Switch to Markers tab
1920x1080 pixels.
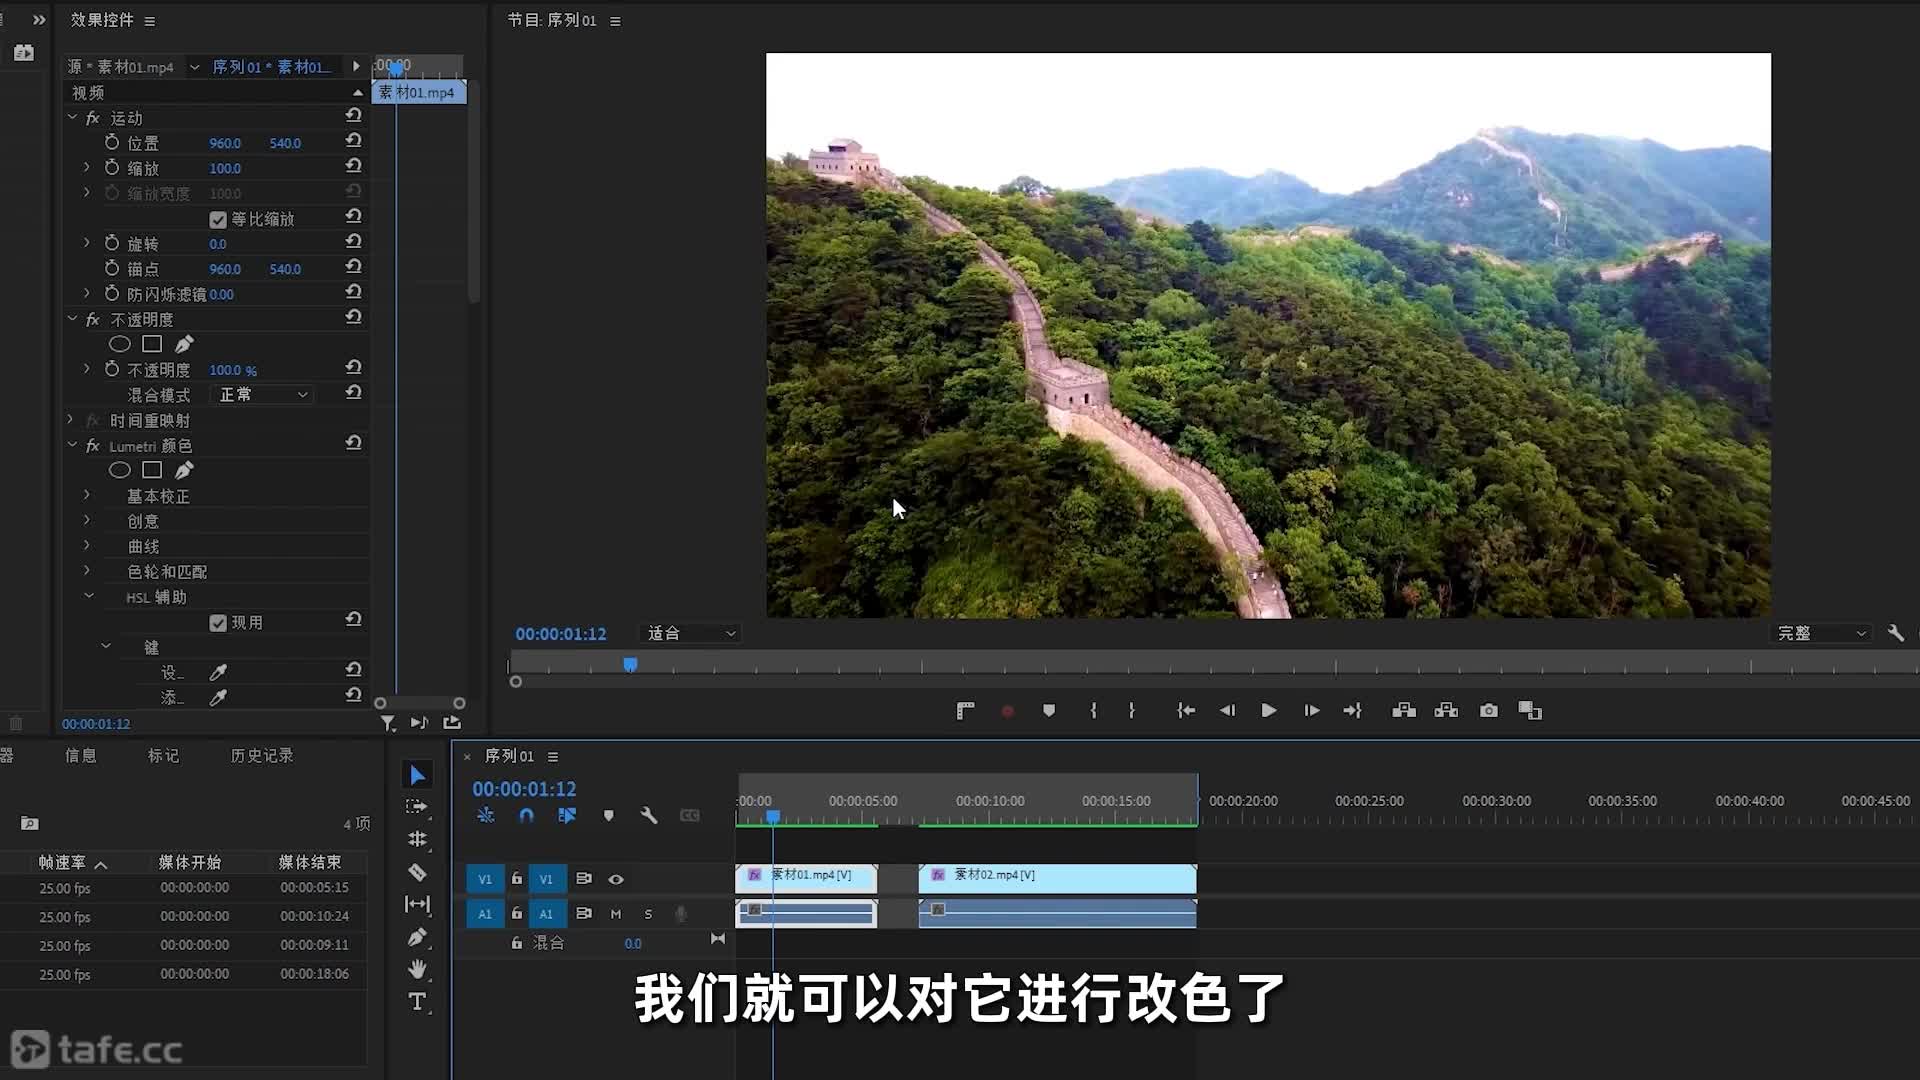point(164,756)
